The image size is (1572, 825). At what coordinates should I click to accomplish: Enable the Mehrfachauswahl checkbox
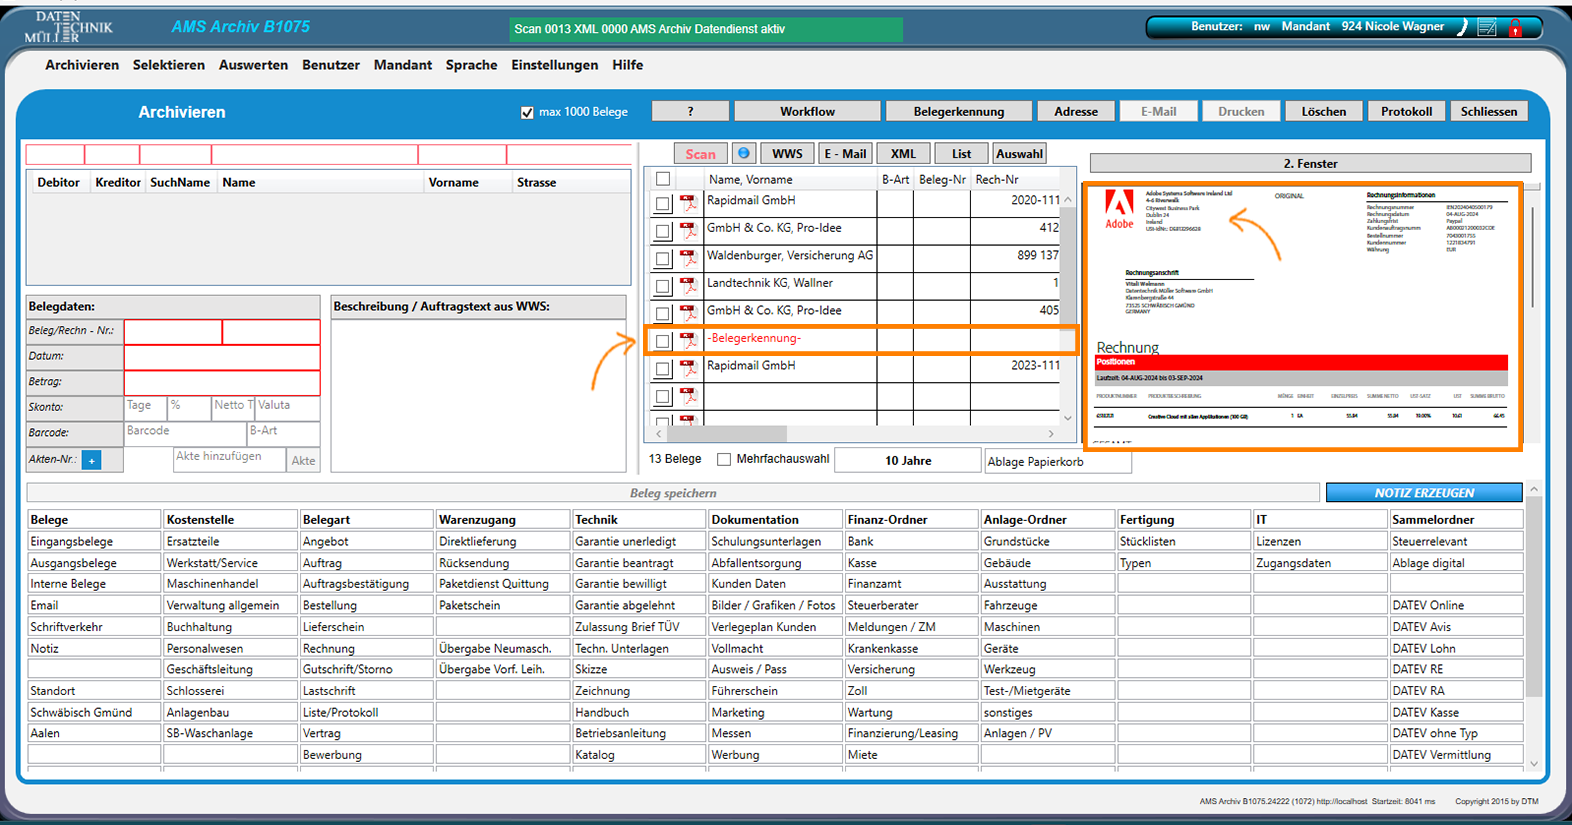click(x=724, y=459)
